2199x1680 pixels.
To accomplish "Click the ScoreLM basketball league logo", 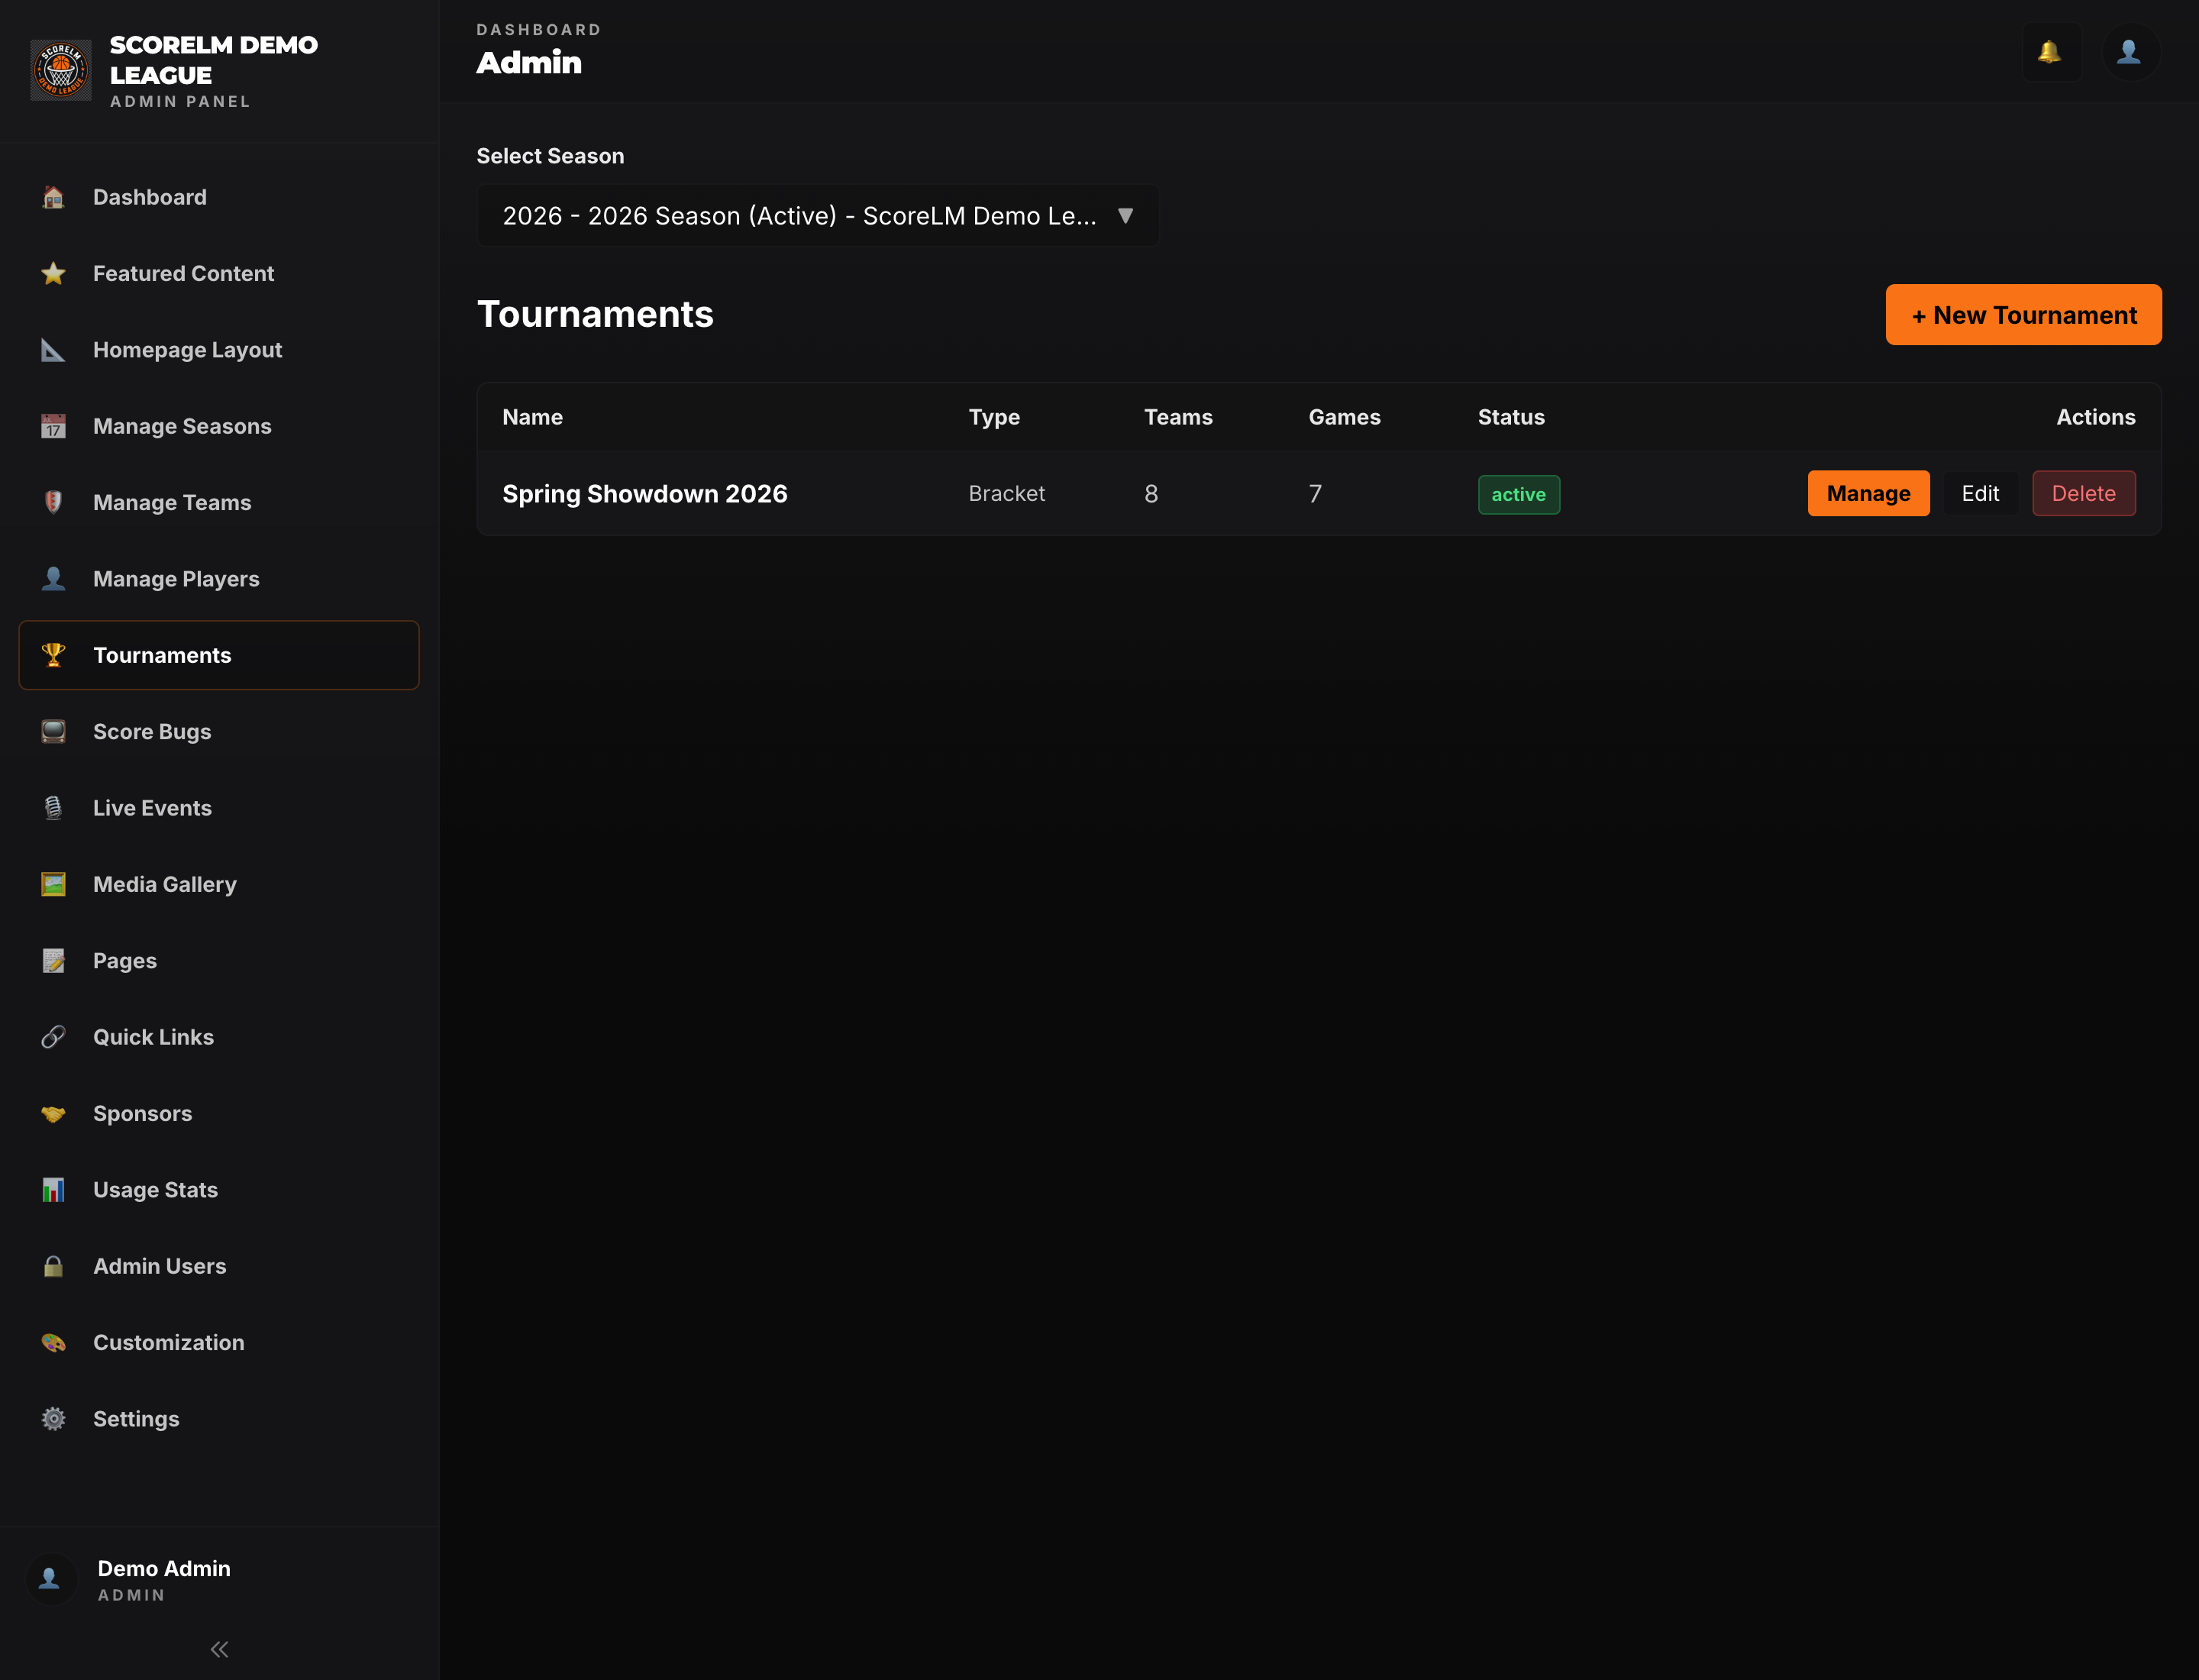I will click(x=61, y=70).
